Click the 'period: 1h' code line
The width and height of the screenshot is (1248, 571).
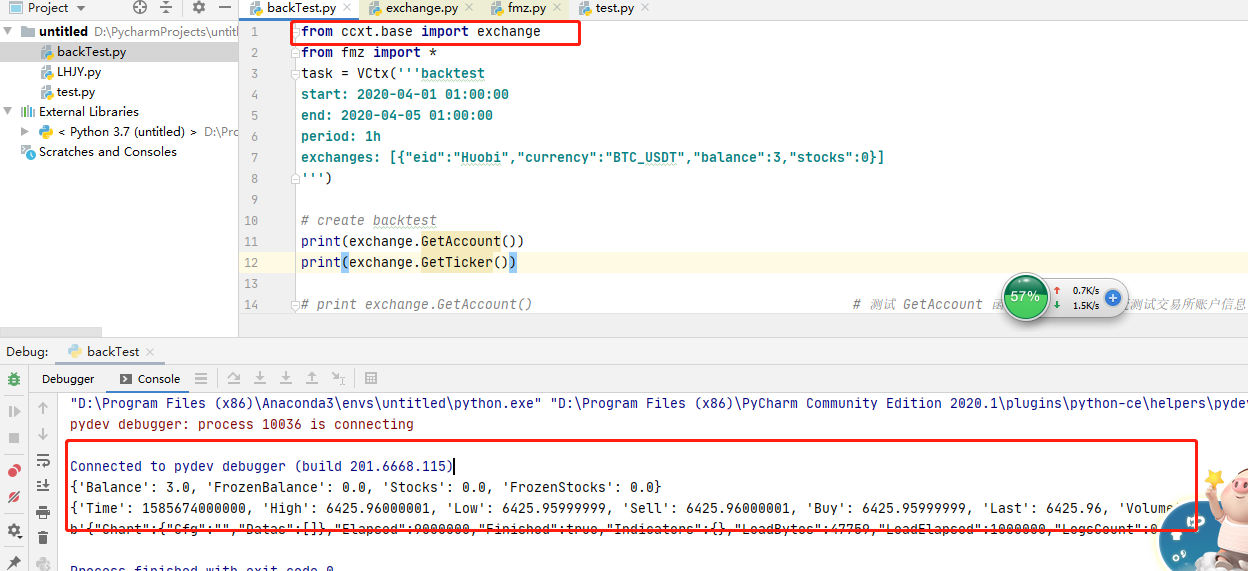point(340,136)
